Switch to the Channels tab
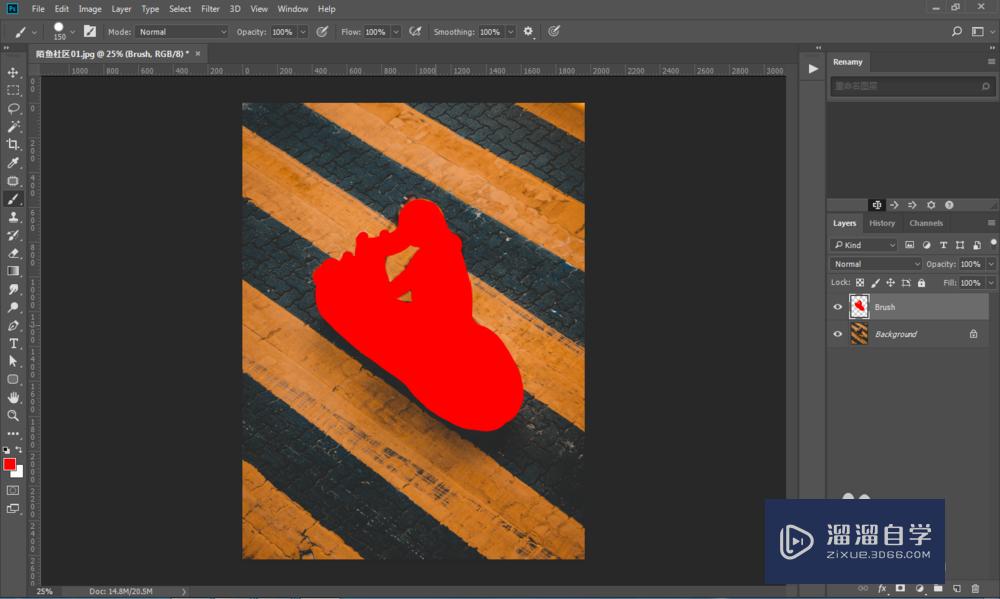Viewport: 1000px width, 599px height. coord(926,223)
